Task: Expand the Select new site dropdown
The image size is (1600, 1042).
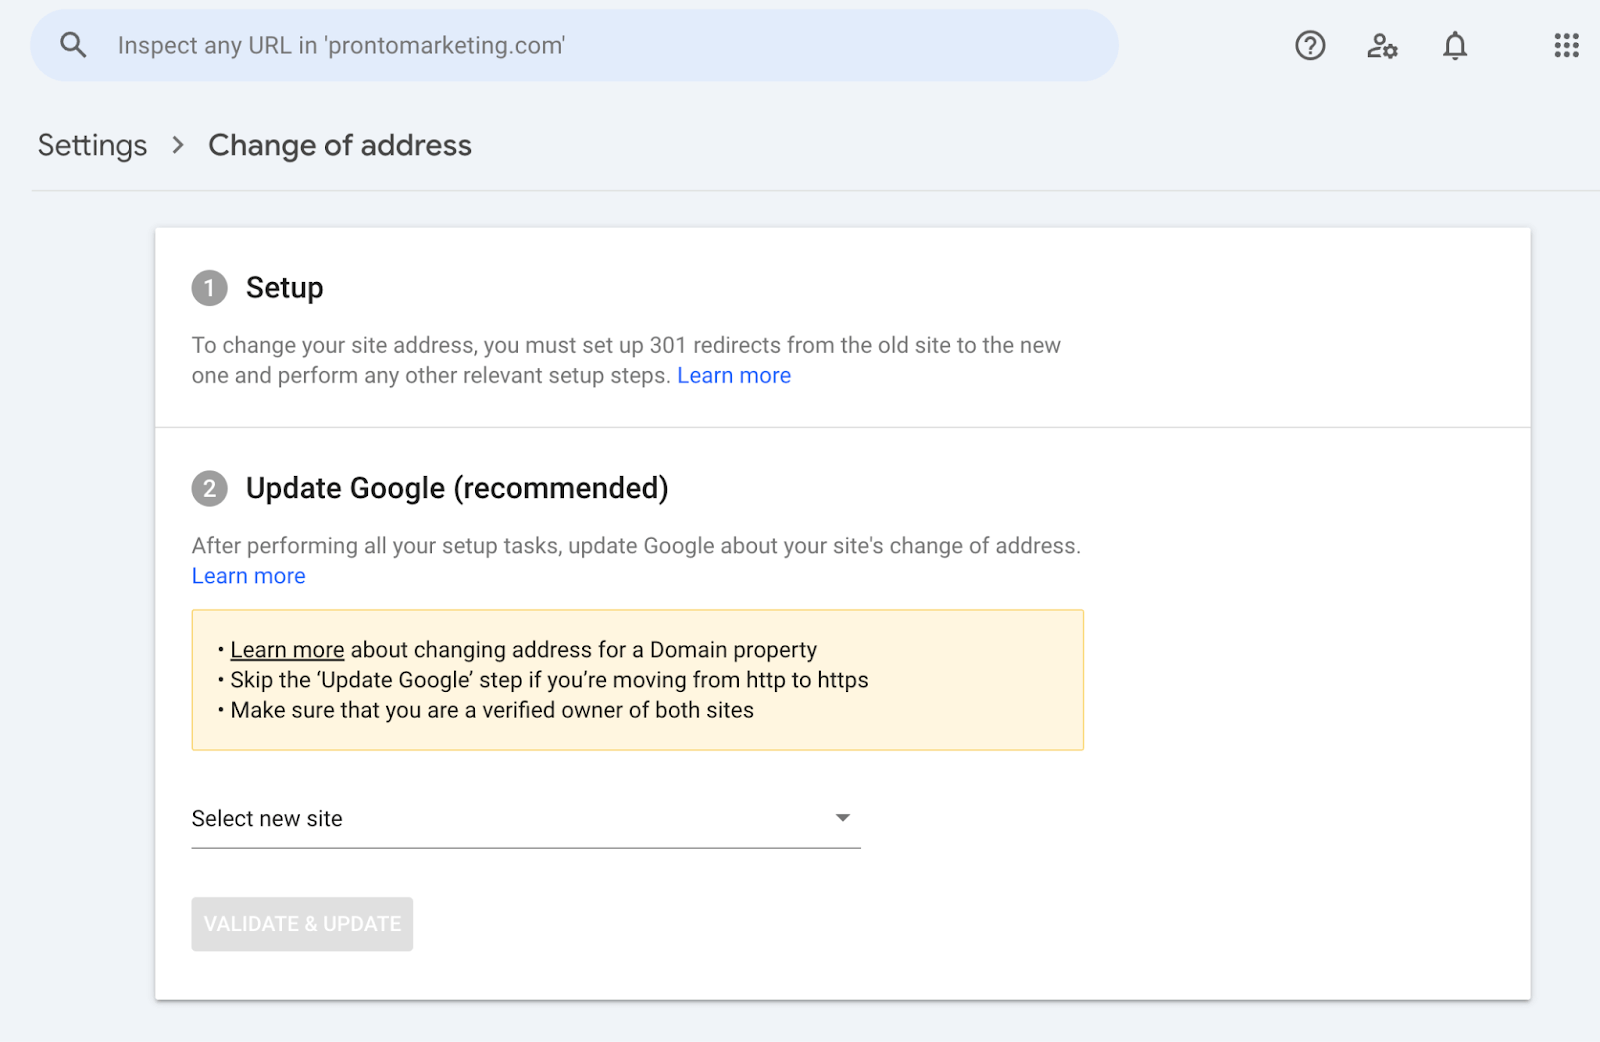Action: click(526, 819)
